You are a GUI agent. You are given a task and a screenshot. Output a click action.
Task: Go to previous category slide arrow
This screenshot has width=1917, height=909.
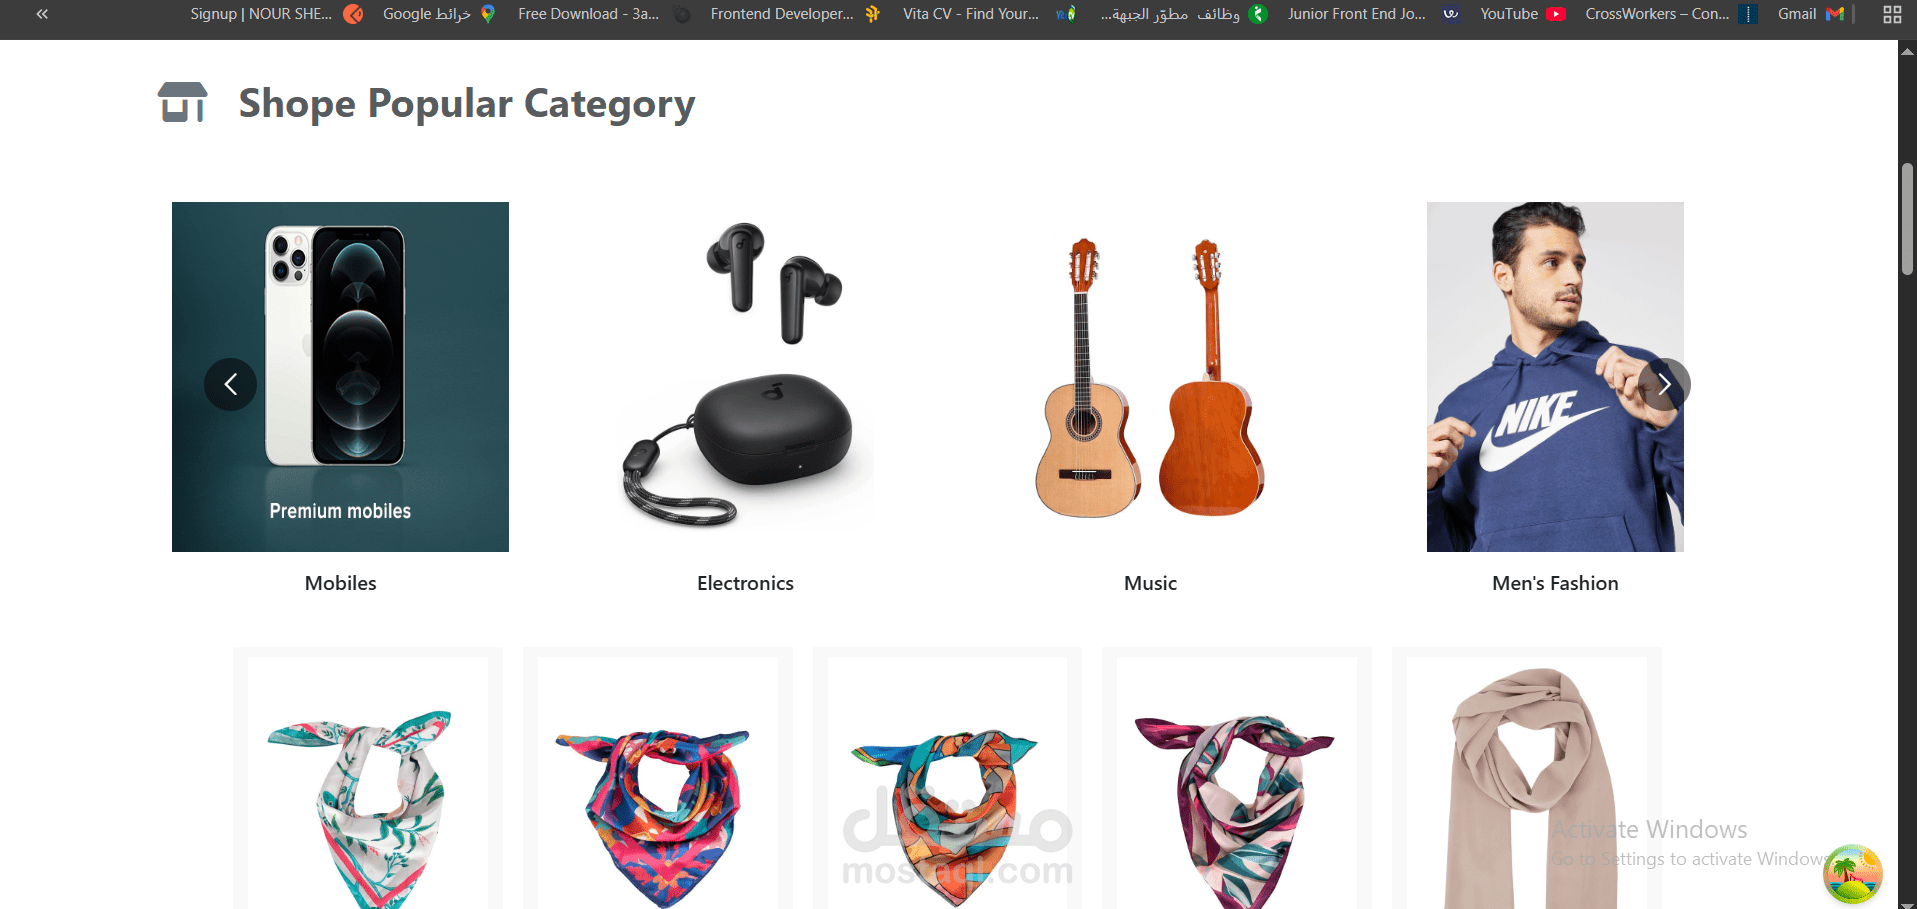pos(231,384)
